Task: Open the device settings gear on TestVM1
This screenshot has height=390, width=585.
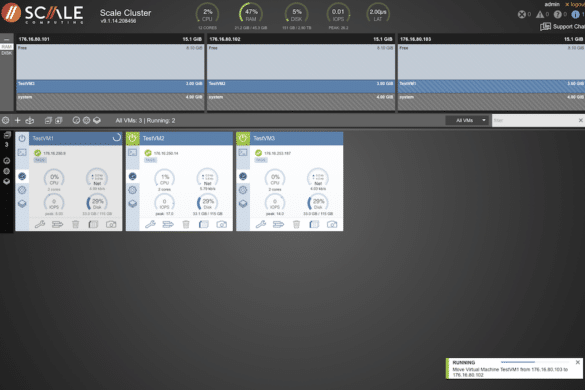Action: point(22,190)
